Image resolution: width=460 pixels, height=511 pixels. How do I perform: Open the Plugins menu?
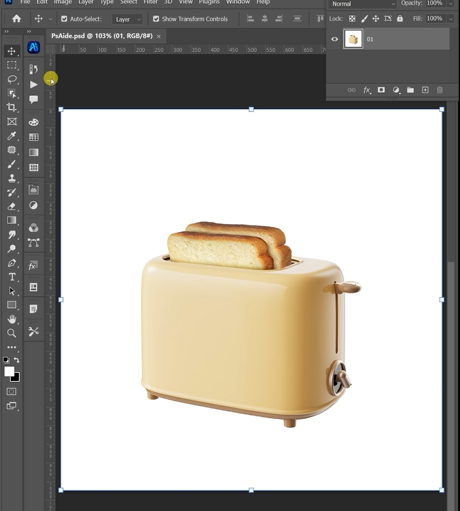coord(209,2)
